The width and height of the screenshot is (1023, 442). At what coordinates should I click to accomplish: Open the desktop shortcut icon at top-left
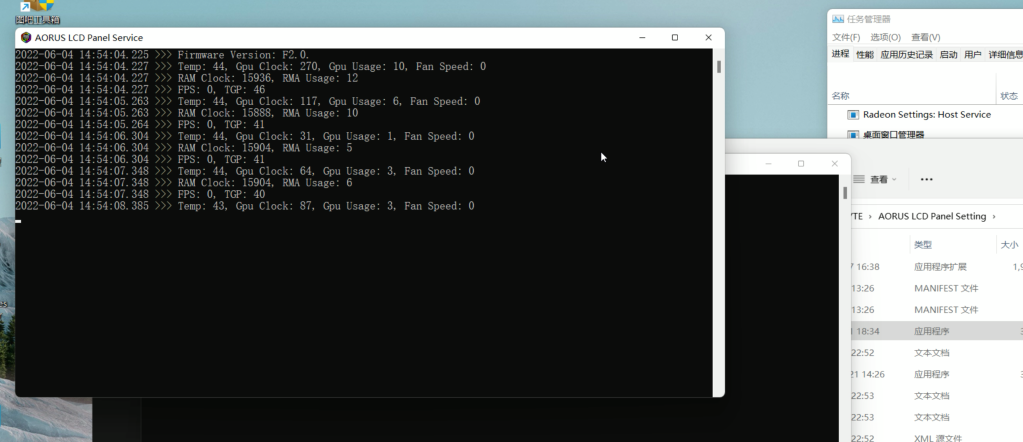(x=39, y=10)
